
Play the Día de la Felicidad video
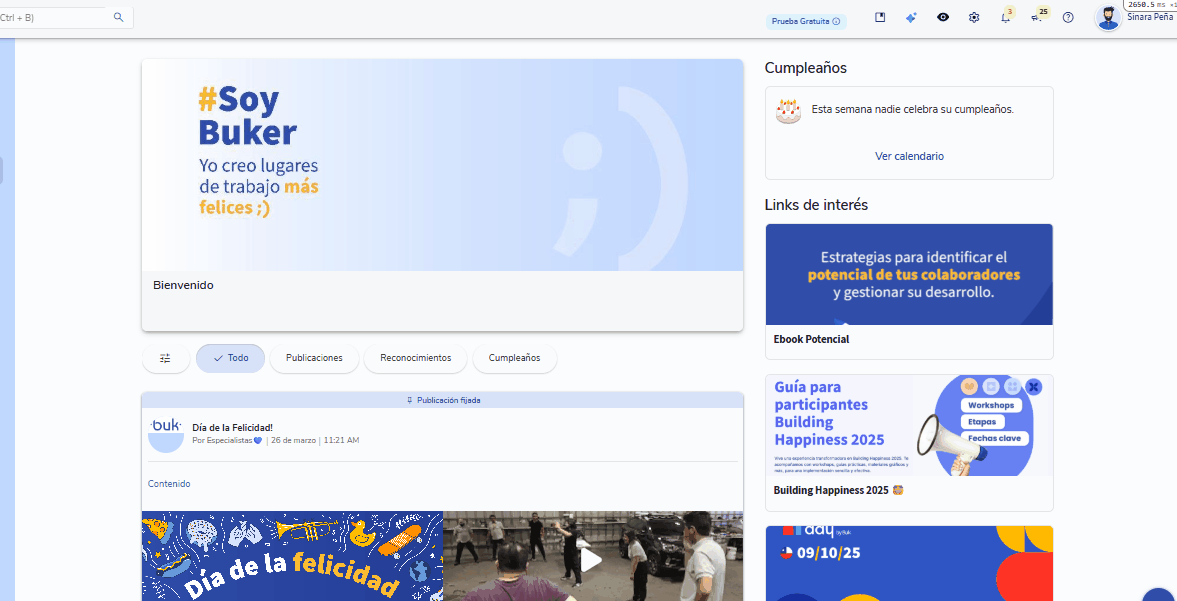tap(592, 559)
